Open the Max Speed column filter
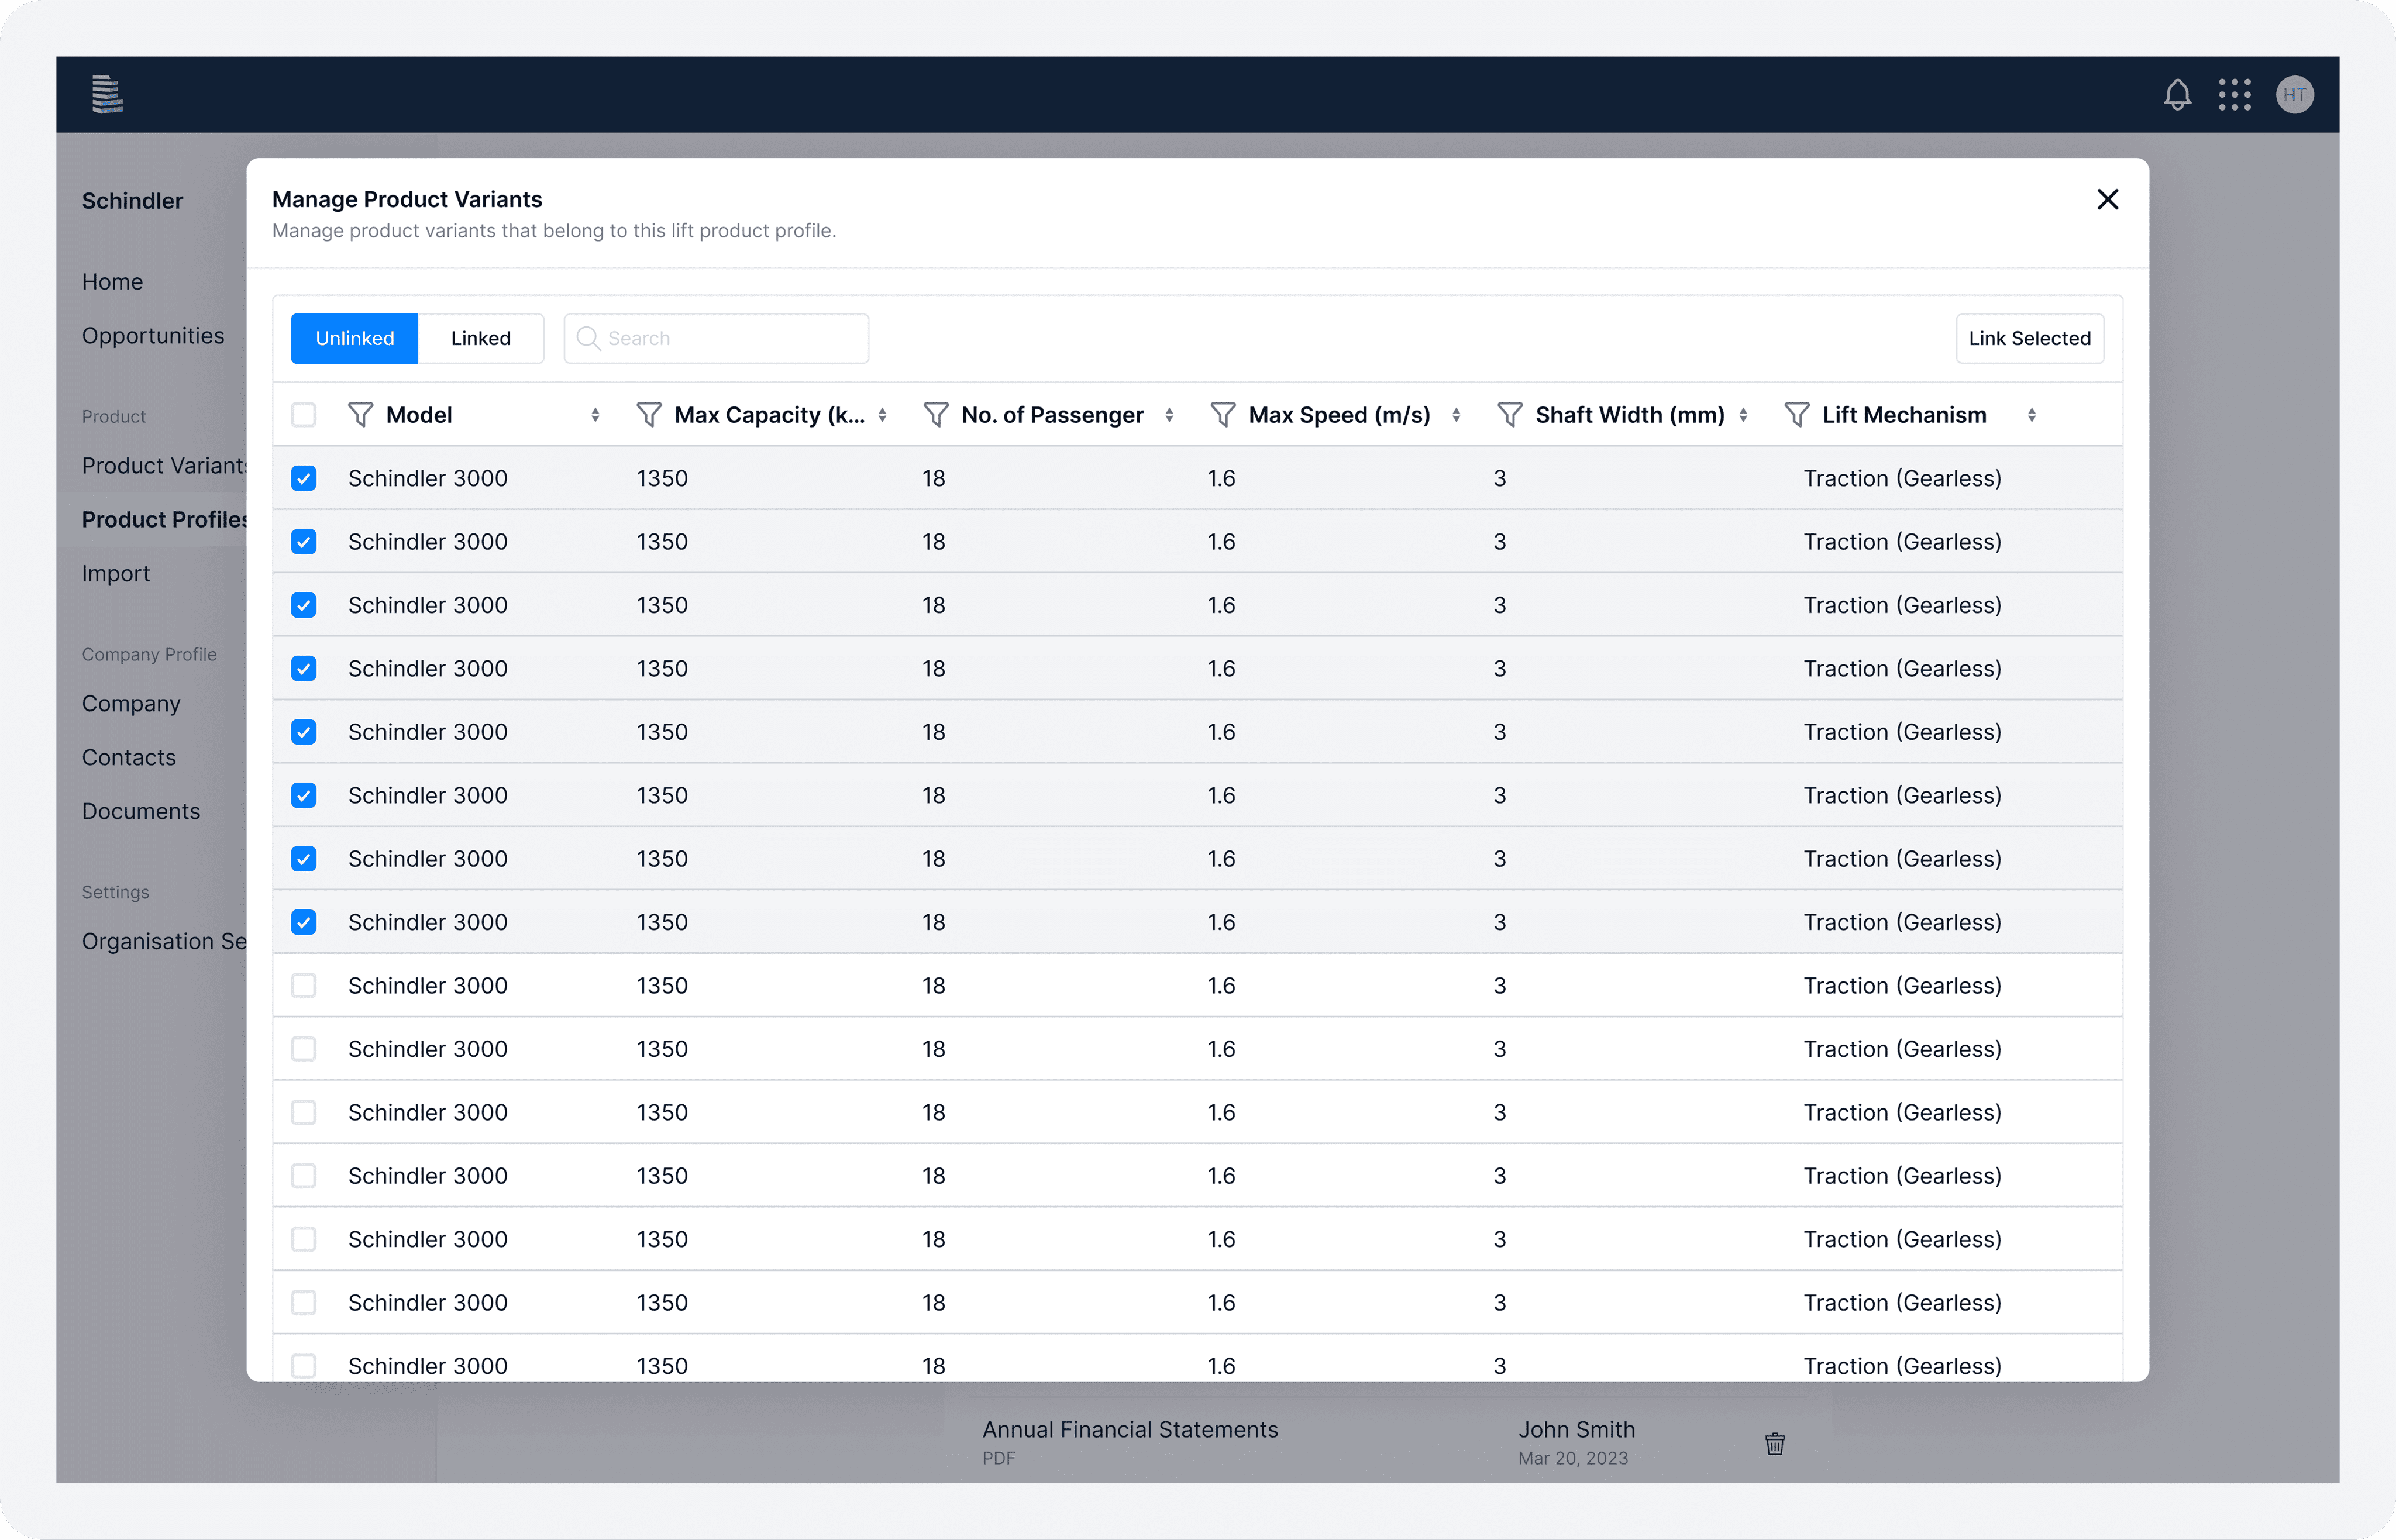Viewport: 2396px width, 1540px height. click(x=1222, y=415)
